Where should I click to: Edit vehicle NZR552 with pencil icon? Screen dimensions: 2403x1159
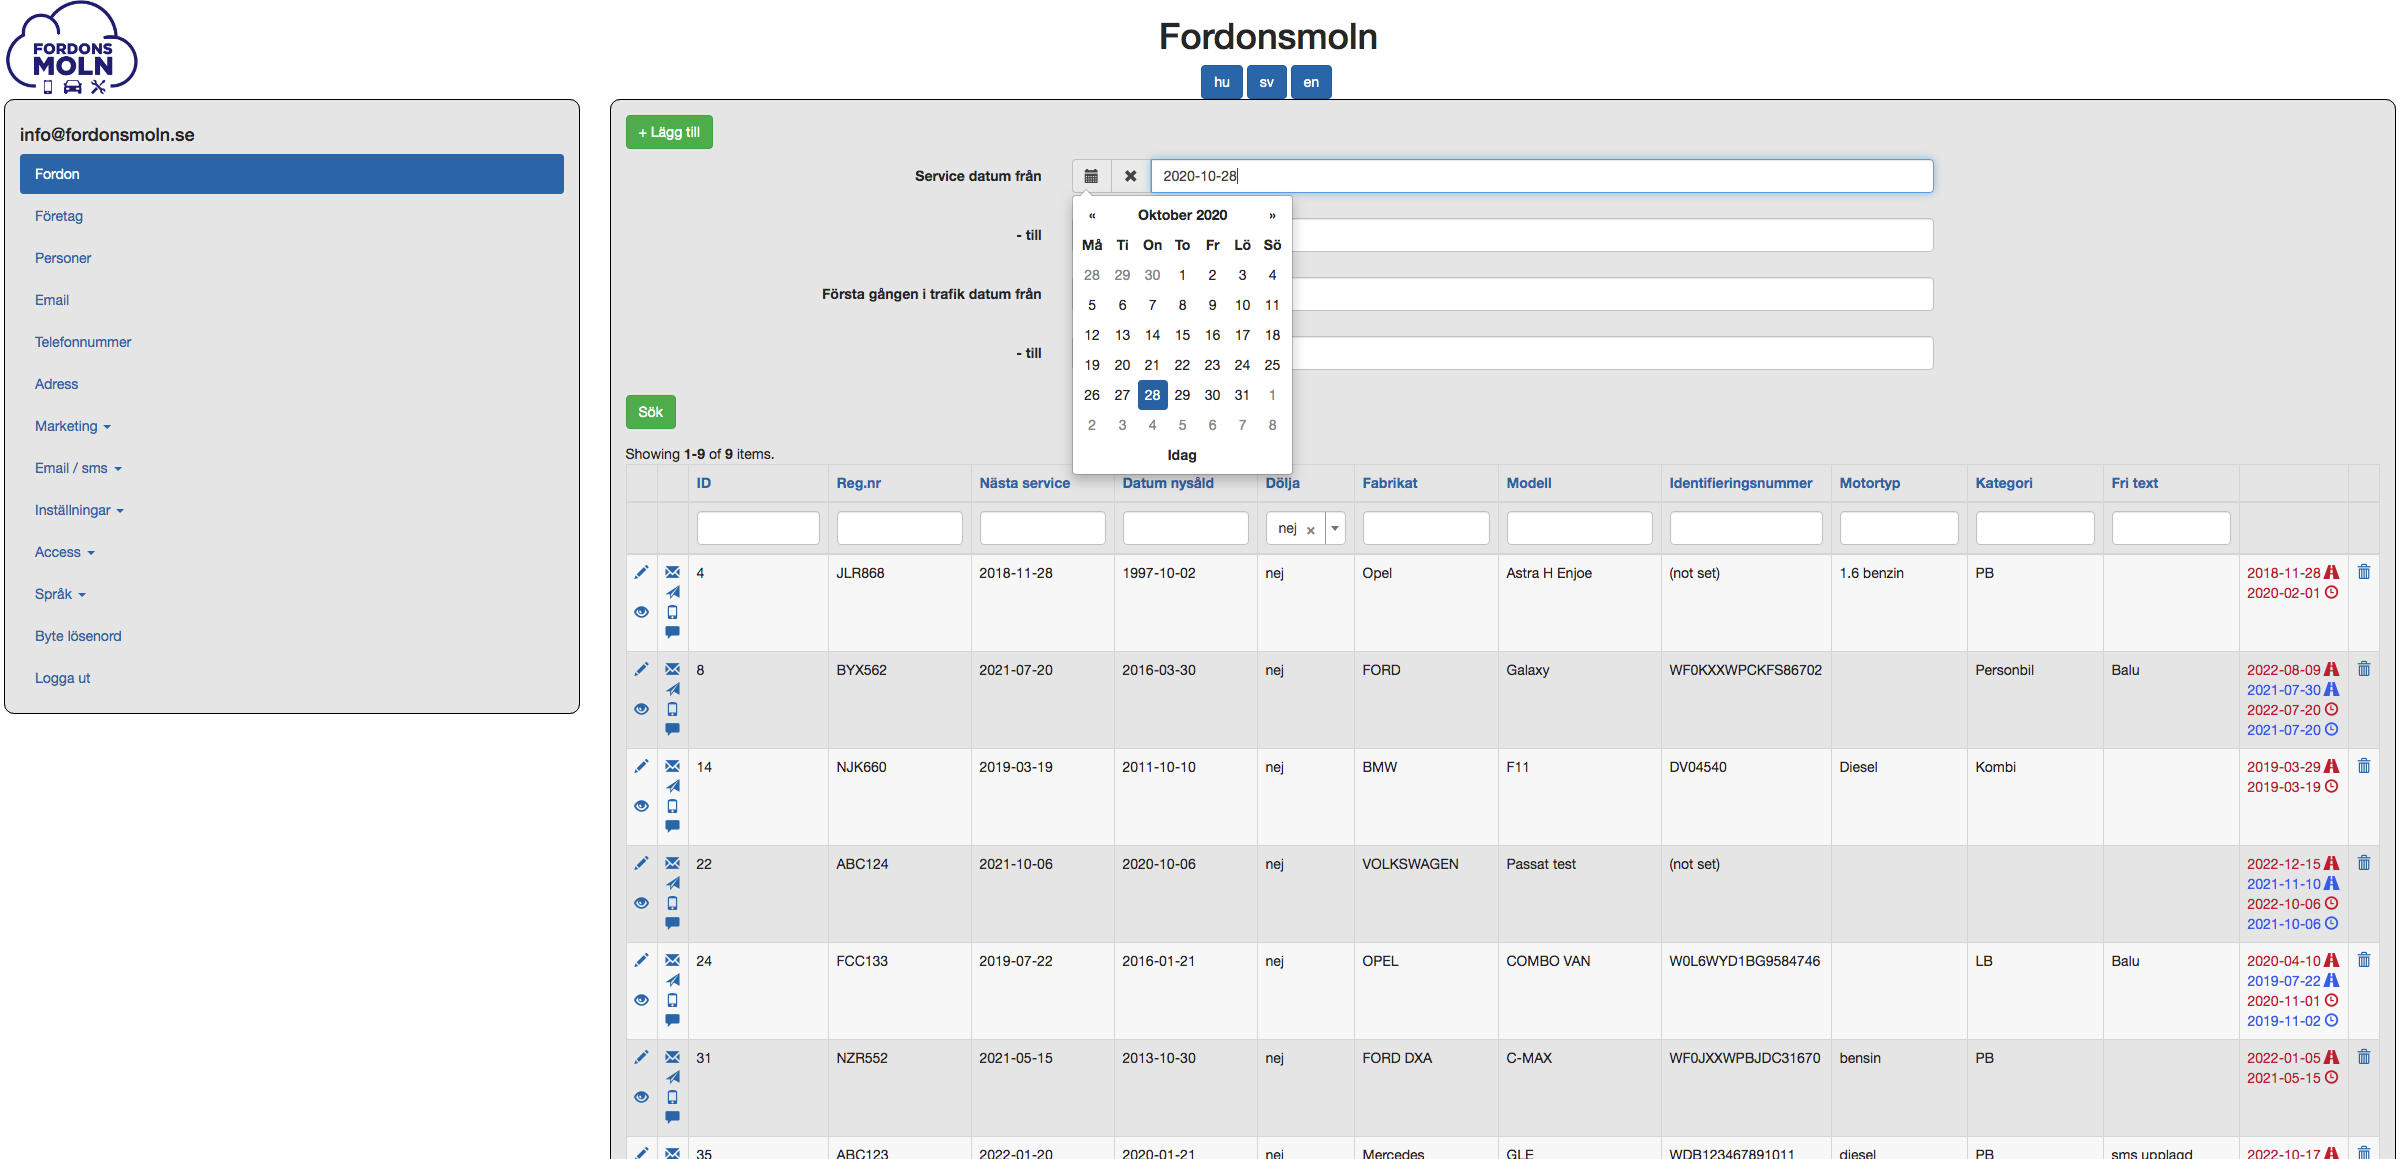point(641,1057)
